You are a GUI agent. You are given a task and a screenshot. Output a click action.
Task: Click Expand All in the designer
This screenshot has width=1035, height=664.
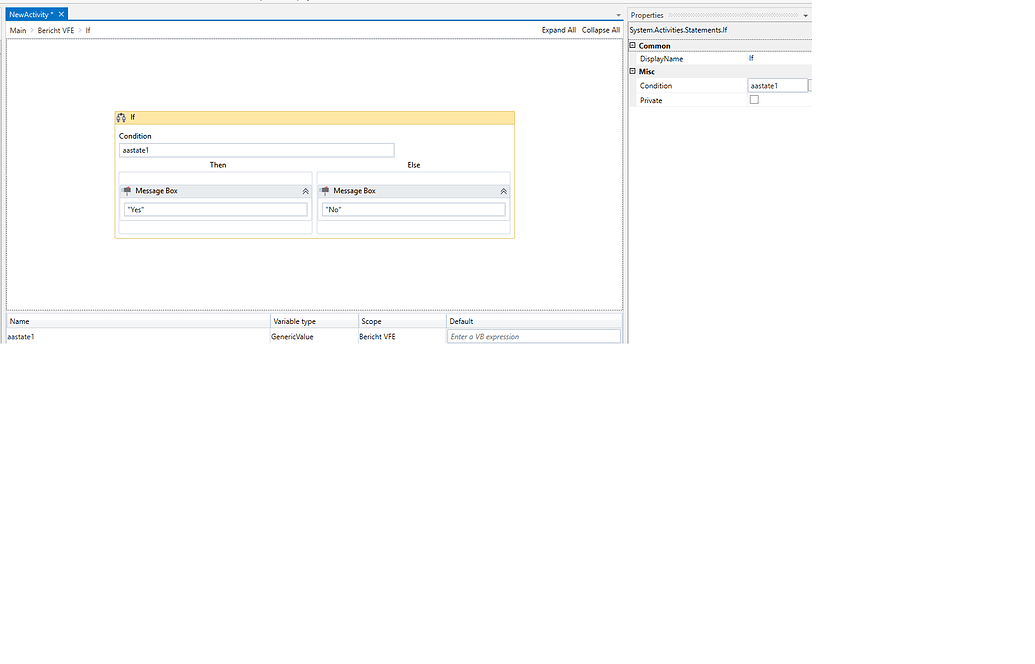tap(558, 30)
